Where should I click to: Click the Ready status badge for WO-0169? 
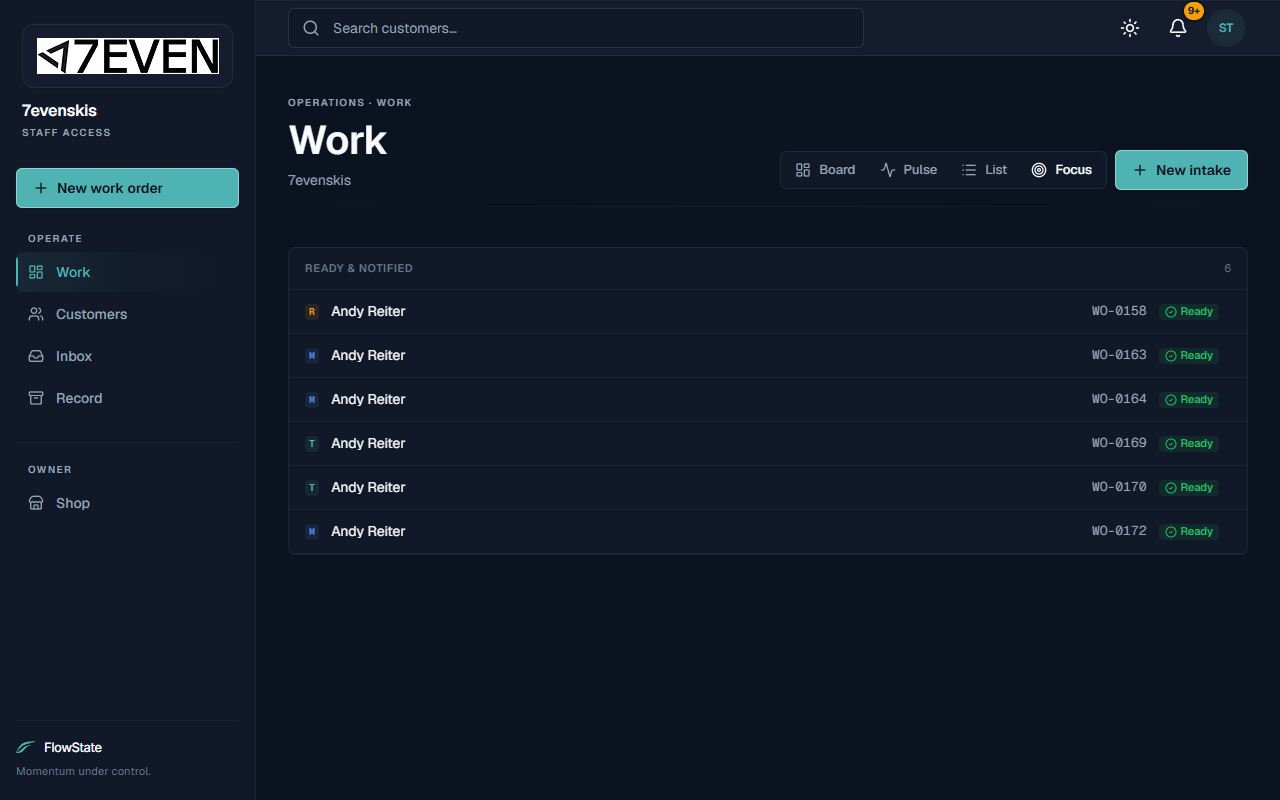(1189, 444)
